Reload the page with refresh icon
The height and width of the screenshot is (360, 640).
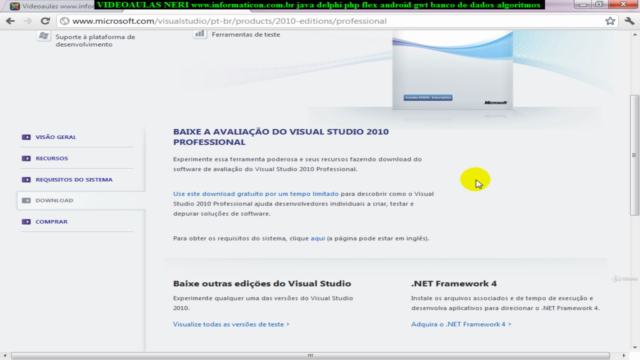point(45,21)
